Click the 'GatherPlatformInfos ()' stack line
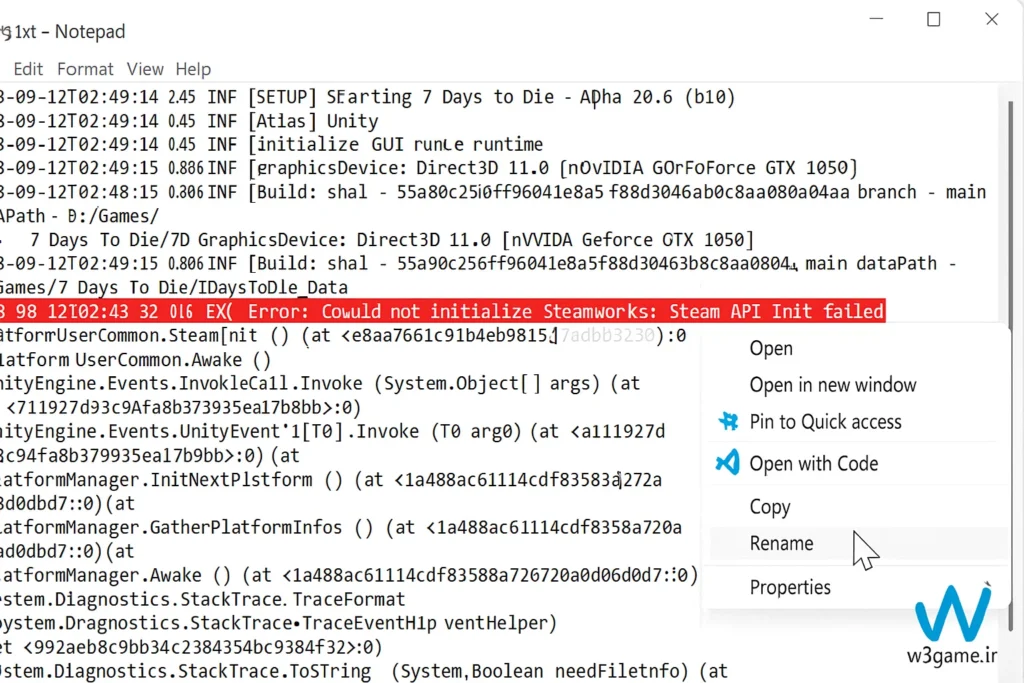 [x=341, y=527]
